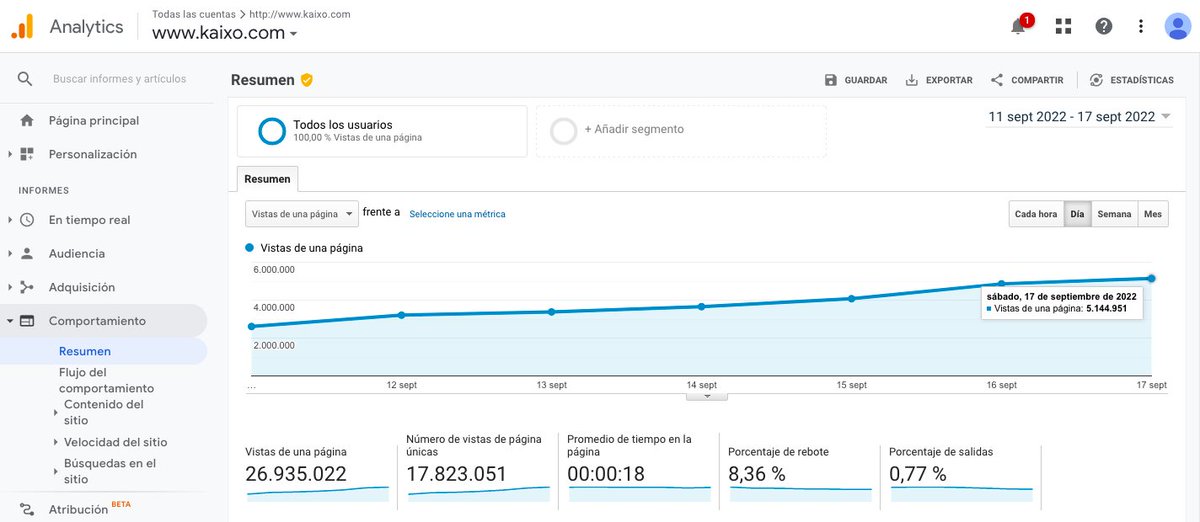Click the GUARDAR button label

coord(866,80)
